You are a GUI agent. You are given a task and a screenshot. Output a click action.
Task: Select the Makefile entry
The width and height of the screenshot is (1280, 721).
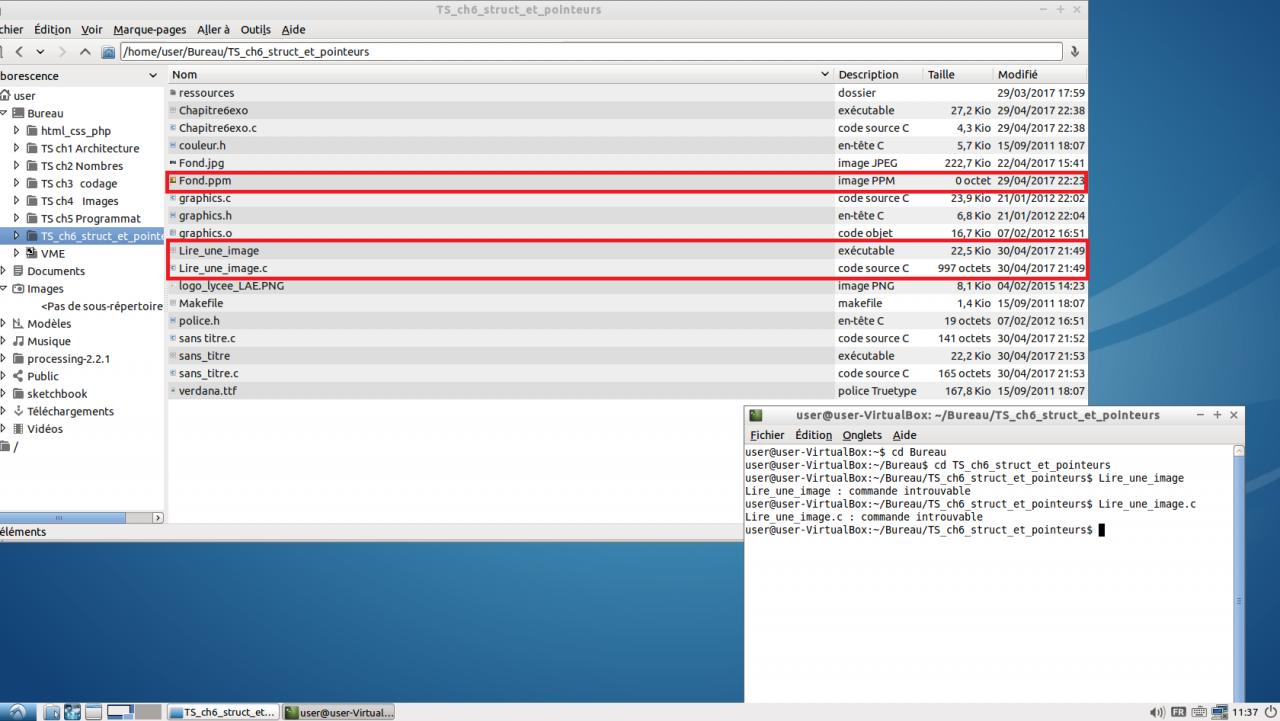point(627,303)
